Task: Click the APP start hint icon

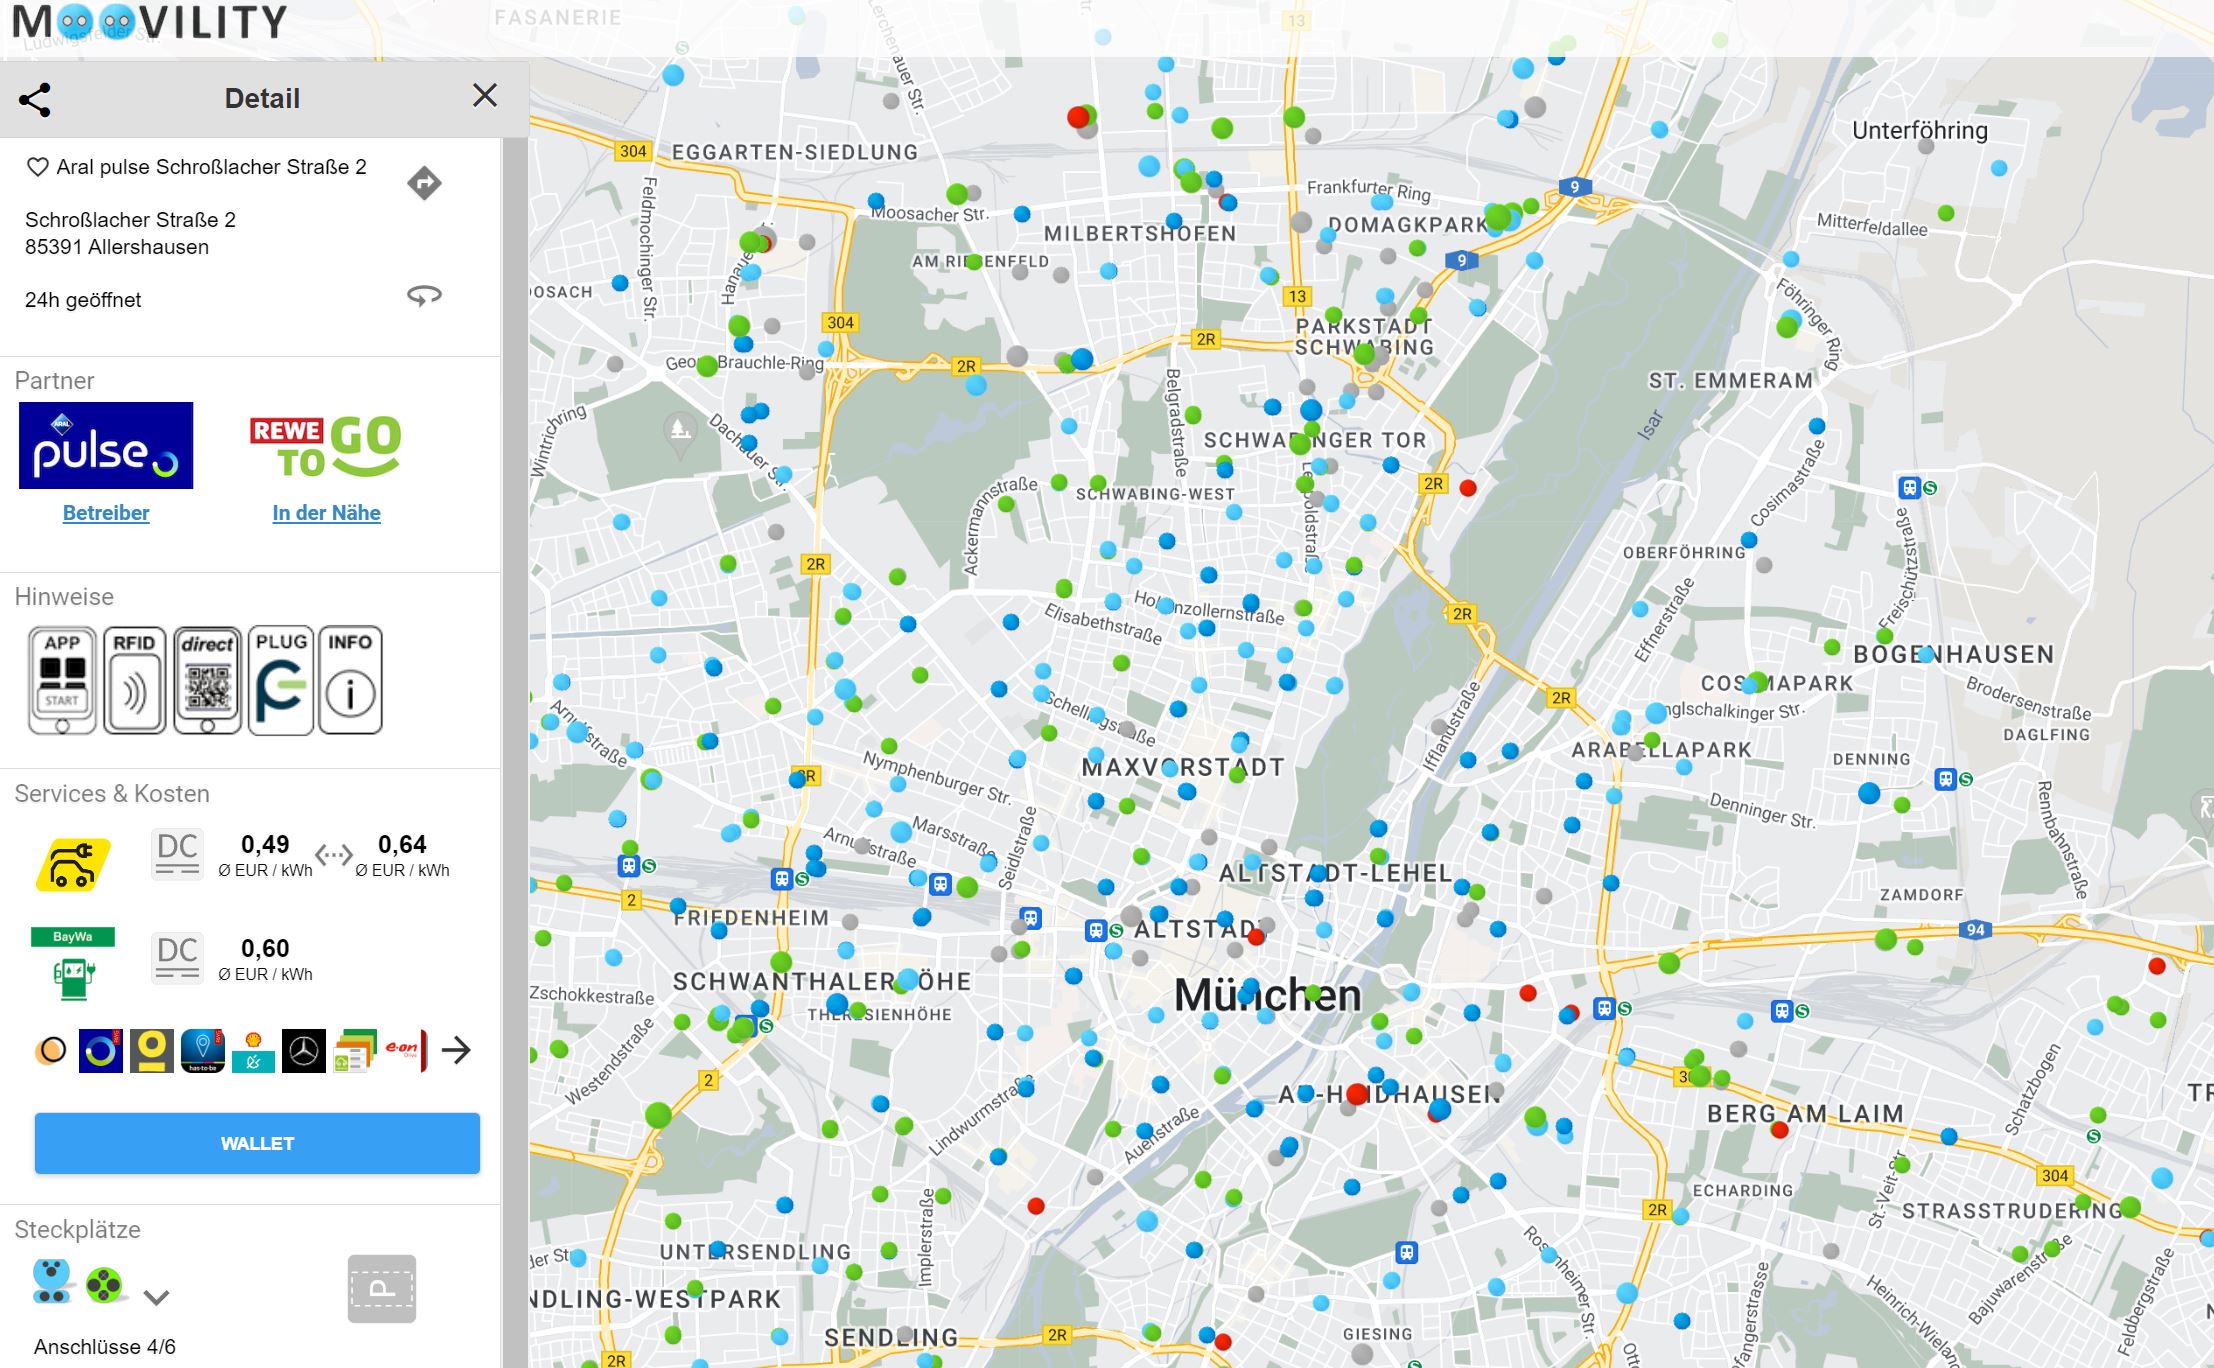Action: (62, 680)
